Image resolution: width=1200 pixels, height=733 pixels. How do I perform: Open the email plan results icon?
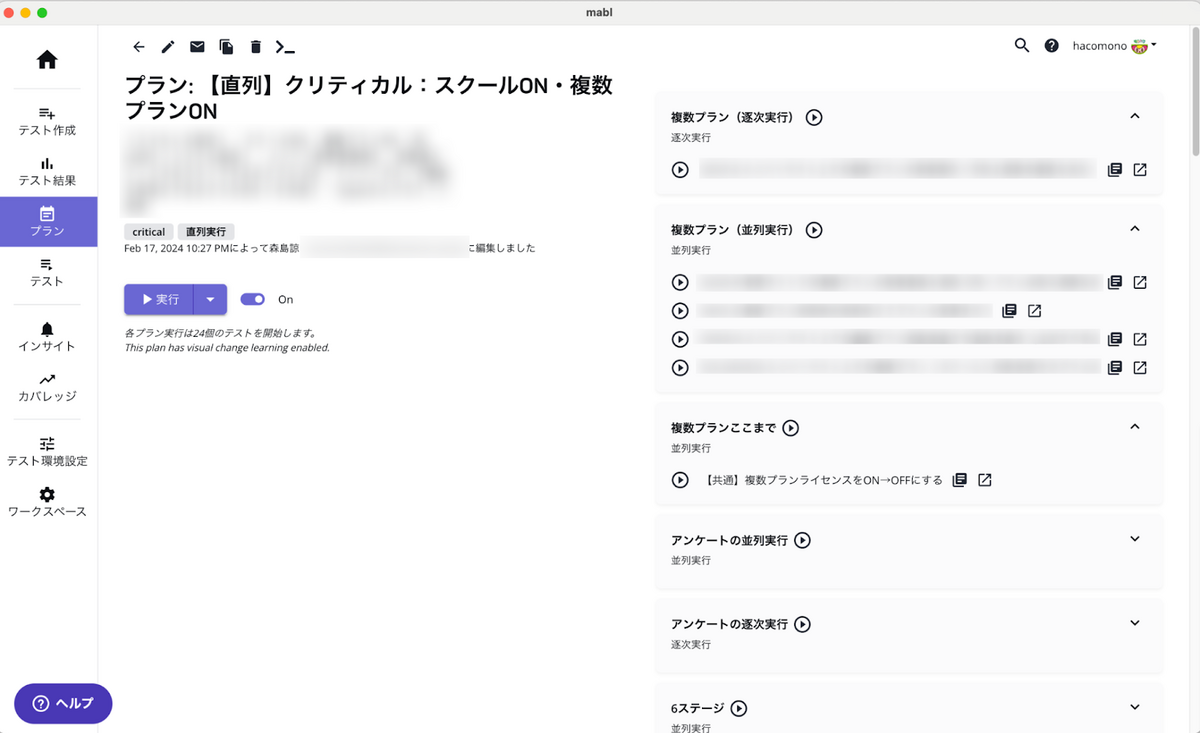[x=196, y=46]
